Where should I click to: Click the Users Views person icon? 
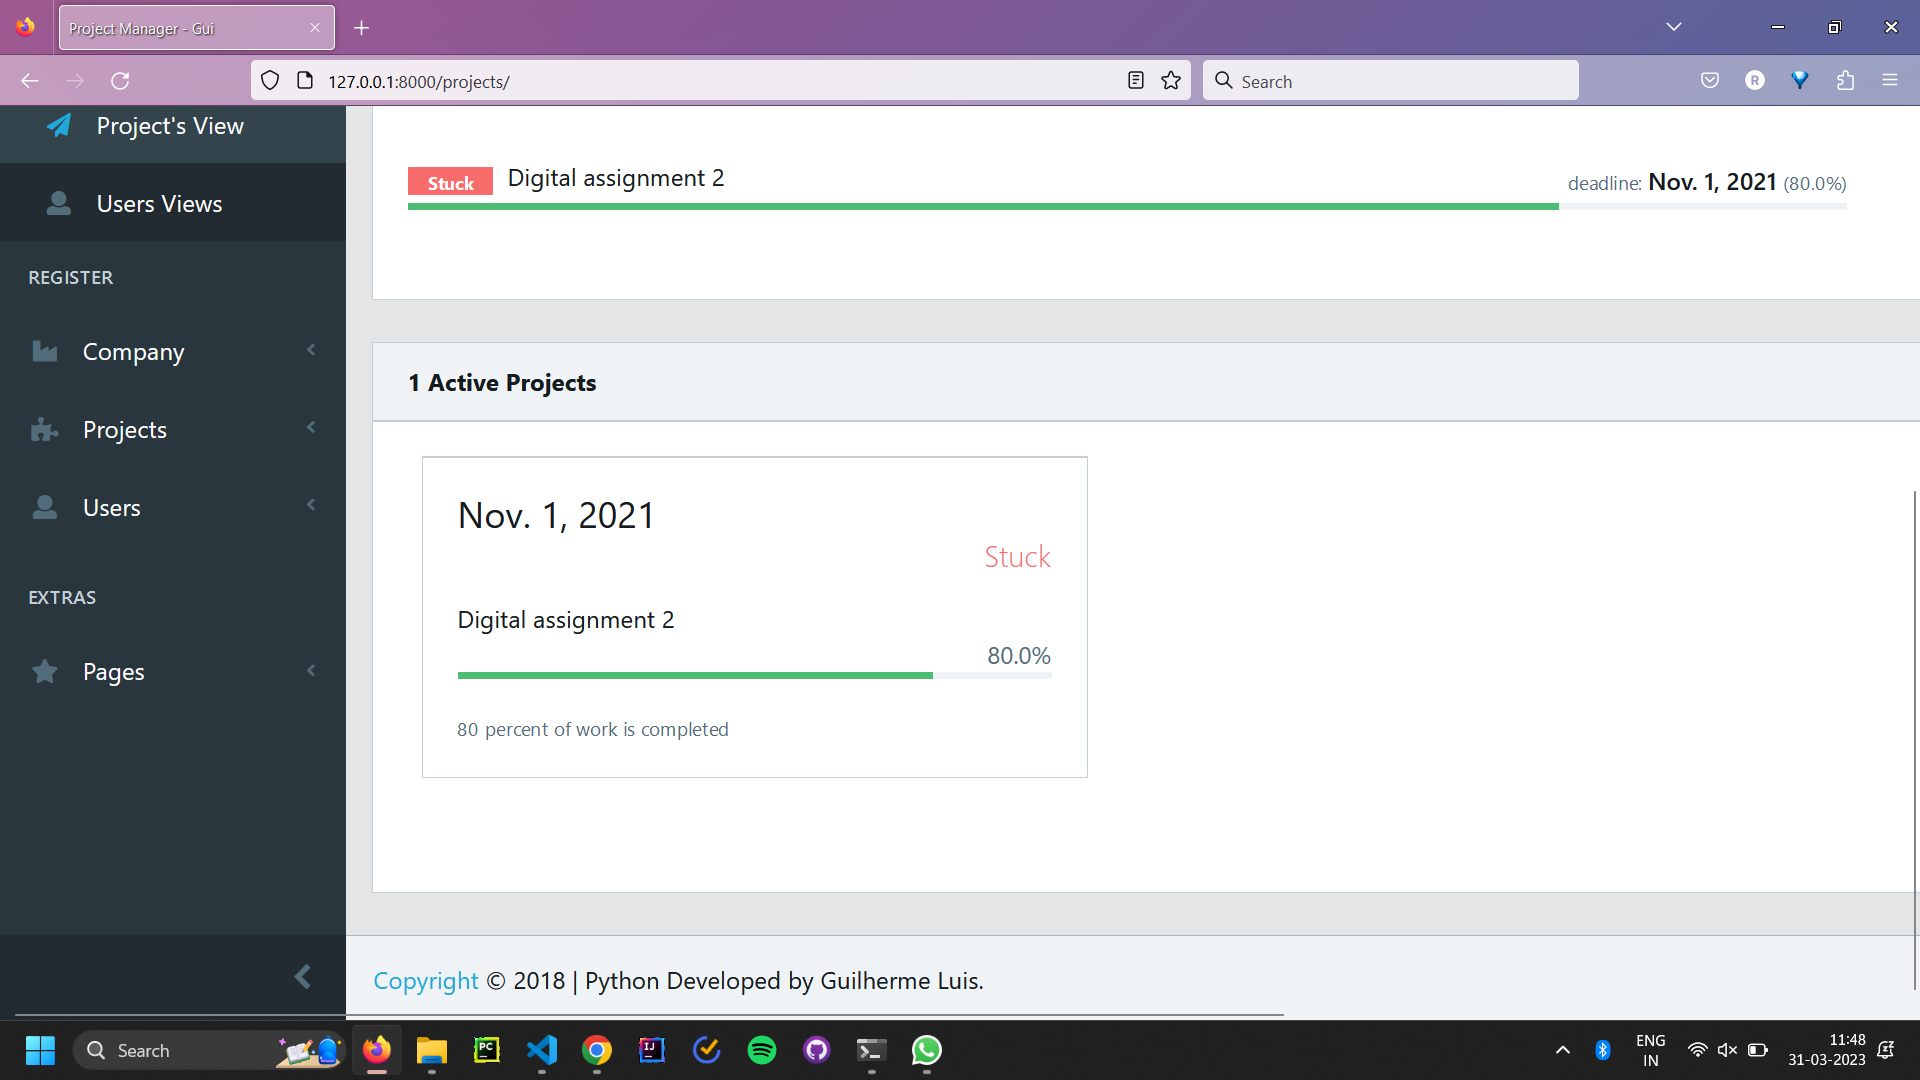[x=59, y=204]
